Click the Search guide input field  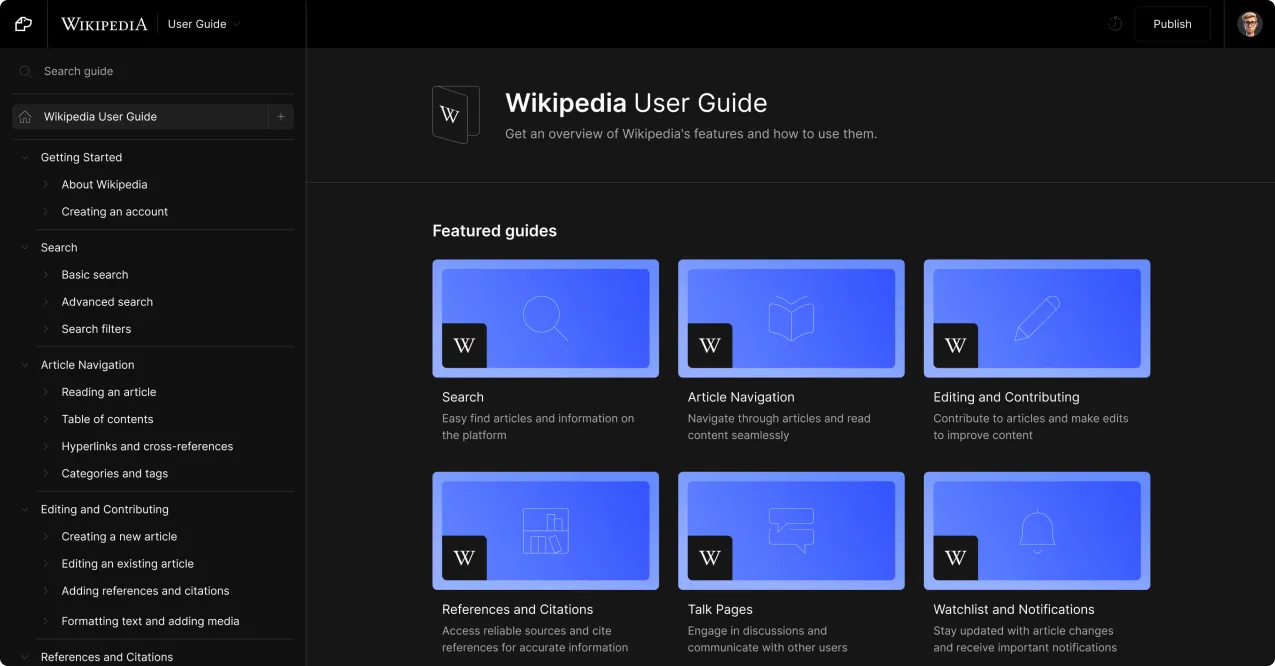coord(160,72)
